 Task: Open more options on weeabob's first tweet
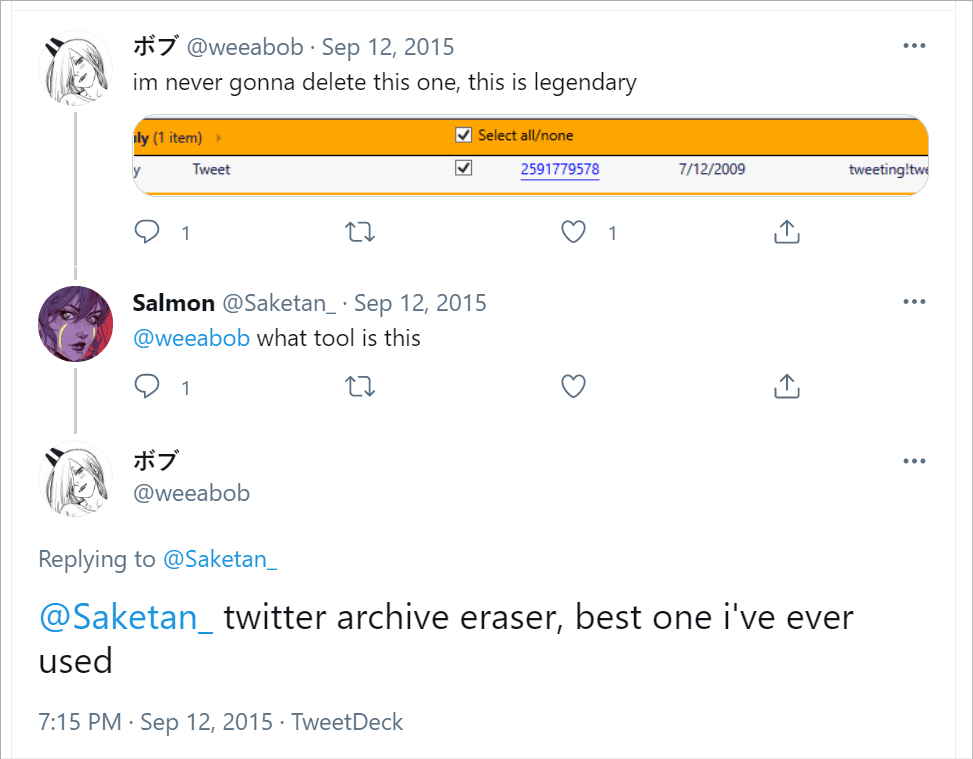(x=914, y=44)
